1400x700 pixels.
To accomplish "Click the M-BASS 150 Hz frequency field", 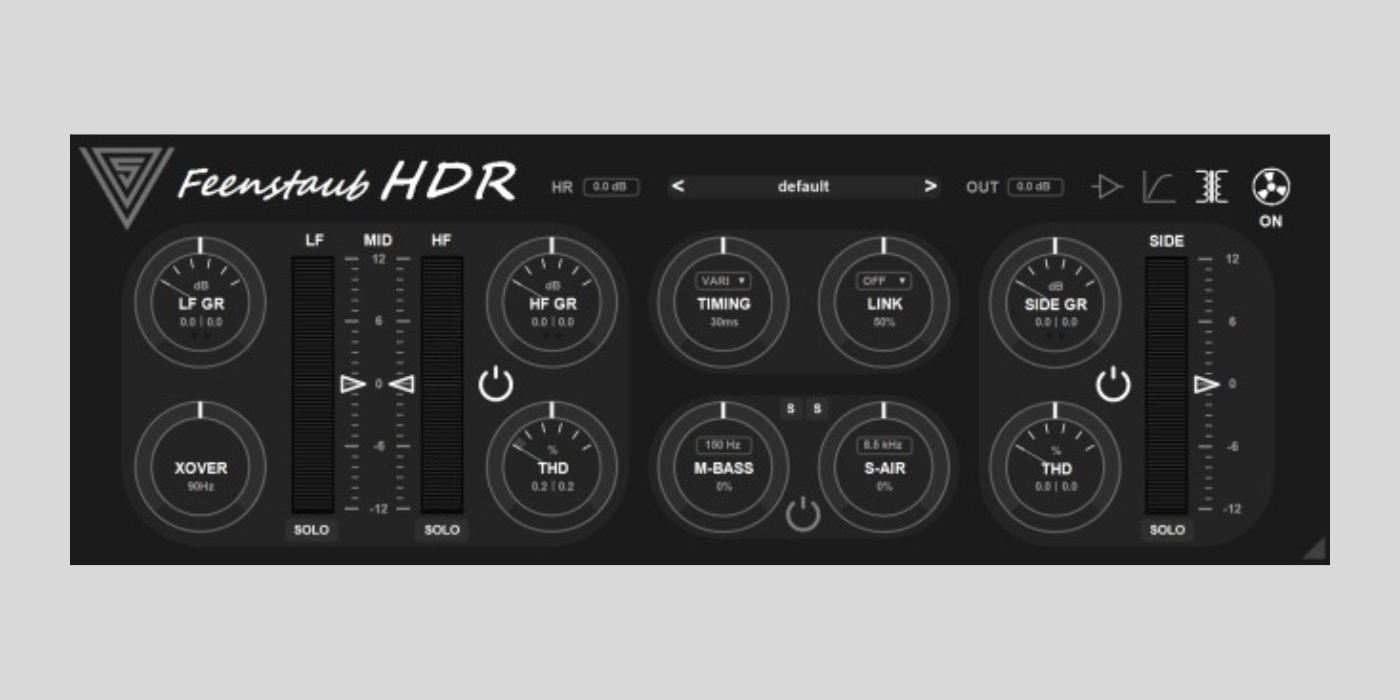I will tap(723, 444).
